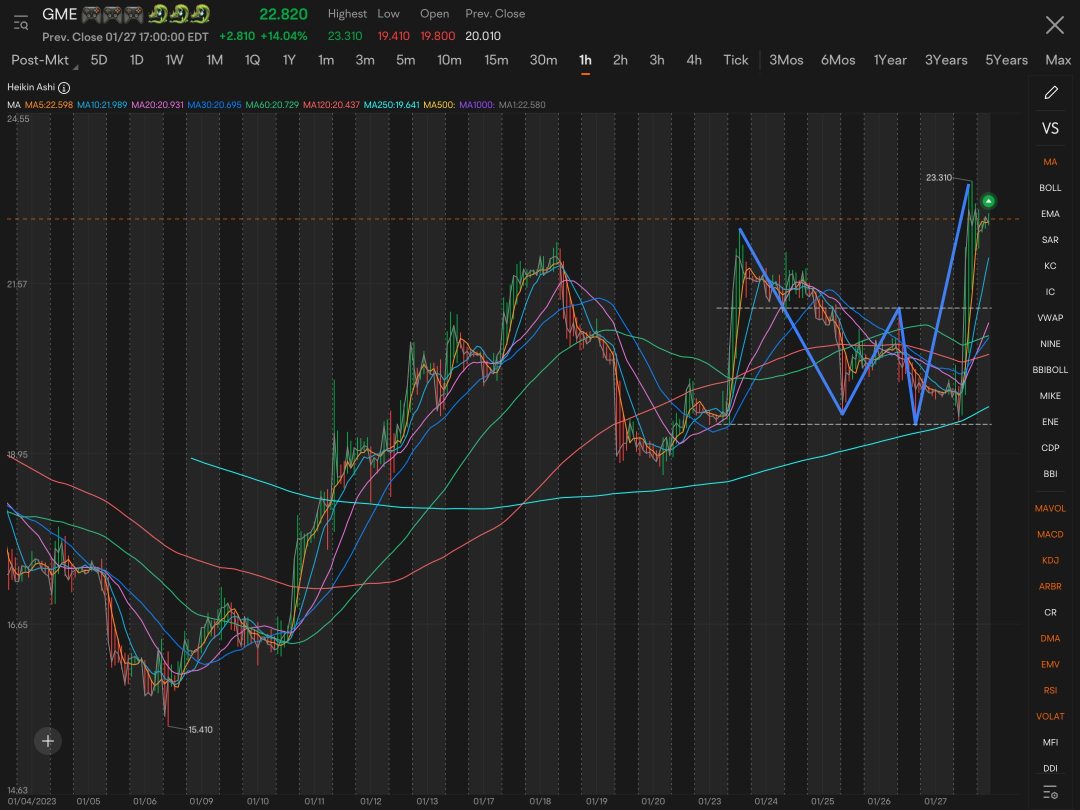Toggle the BOLL indicator
The width and height of the screenshot is (1080, 810).
1050,187
